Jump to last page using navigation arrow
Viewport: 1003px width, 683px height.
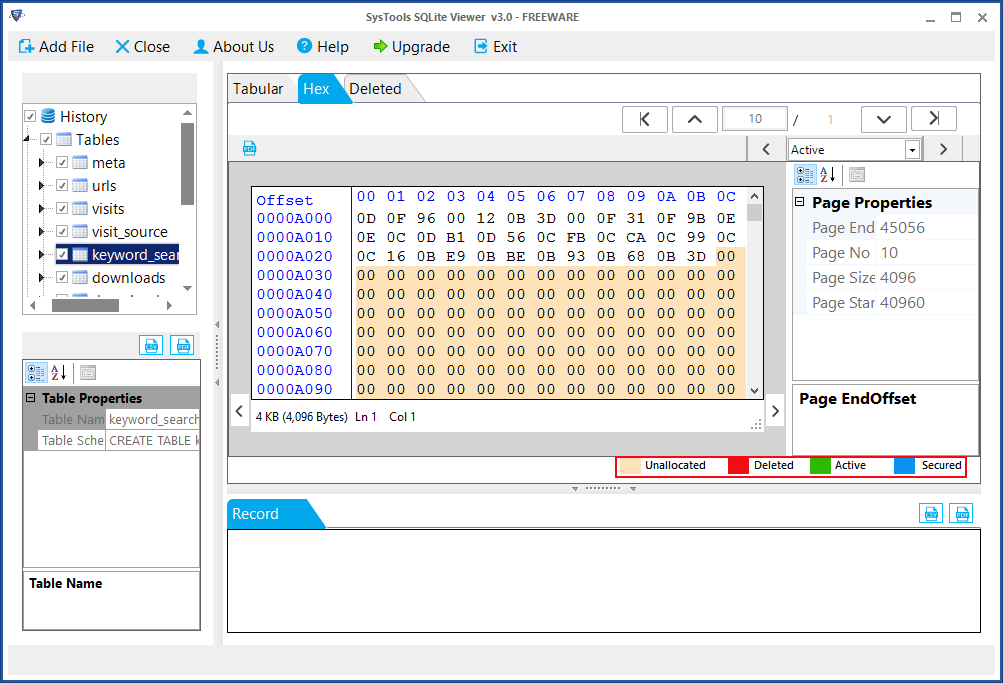[x=933, y=118]
